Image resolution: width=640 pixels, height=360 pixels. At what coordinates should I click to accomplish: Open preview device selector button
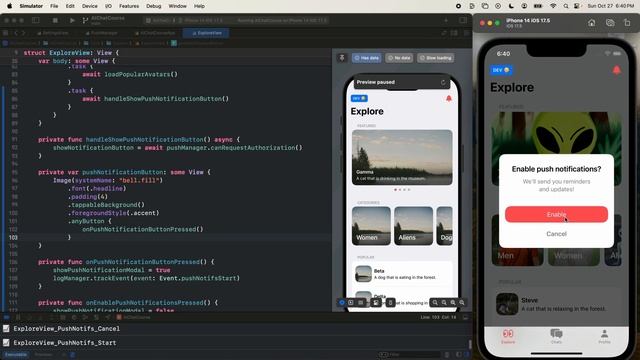pos(391,302)
